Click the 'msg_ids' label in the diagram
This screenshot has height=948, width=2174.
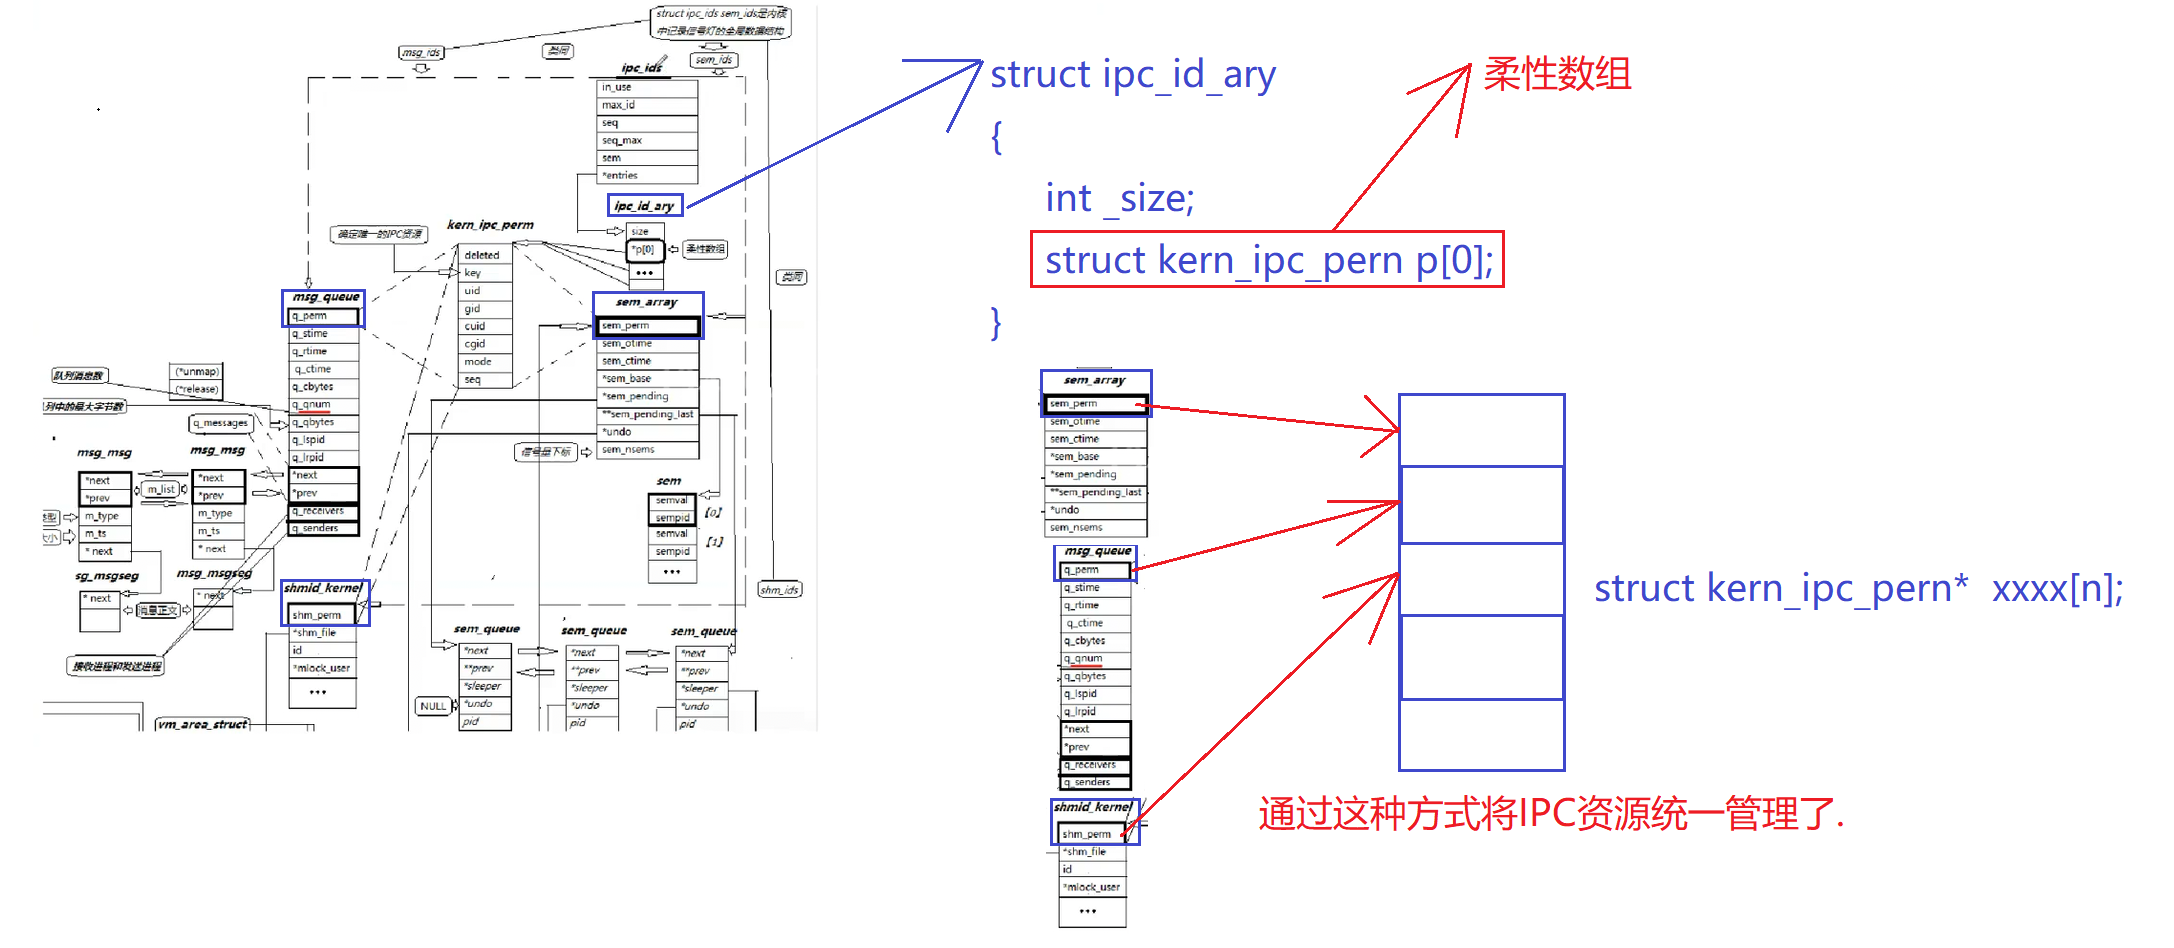tap(421, 52)
